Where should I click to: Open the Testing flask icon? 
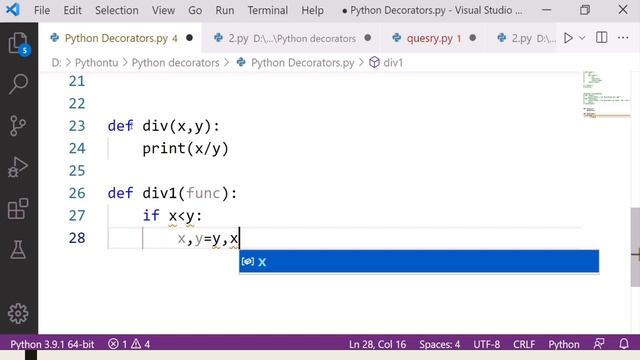18,249
